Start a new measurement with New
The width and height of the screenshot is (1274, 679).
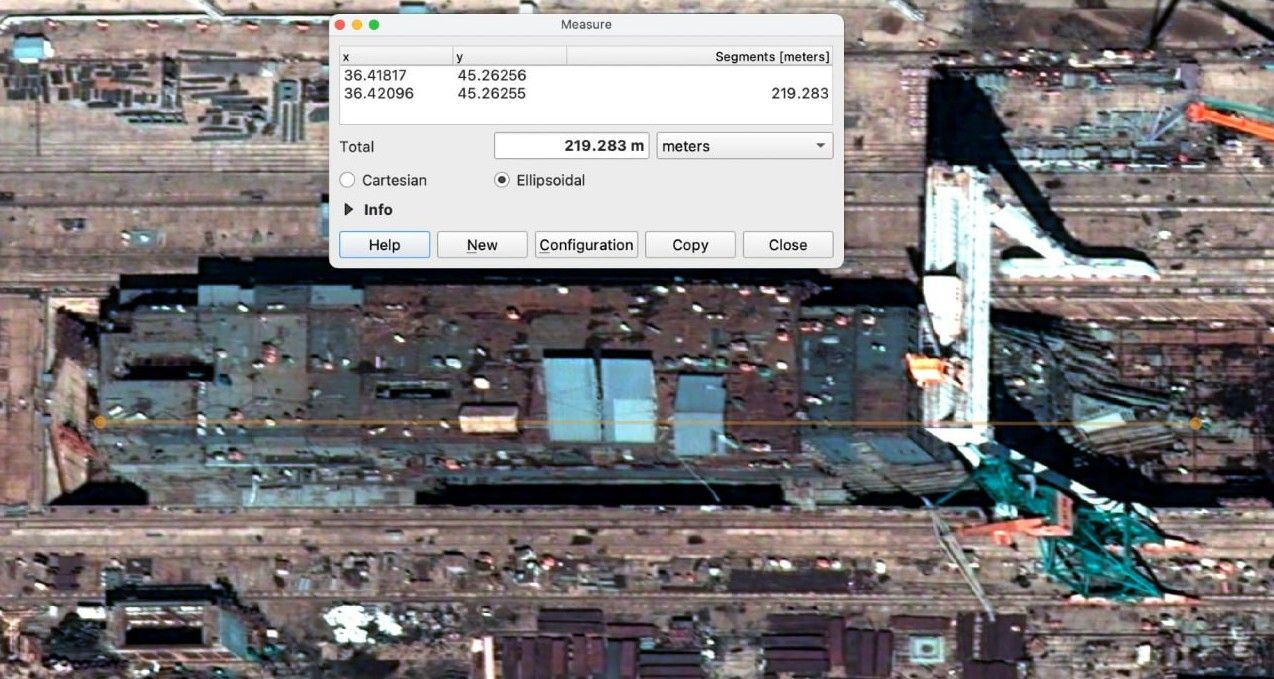point(482,245)
